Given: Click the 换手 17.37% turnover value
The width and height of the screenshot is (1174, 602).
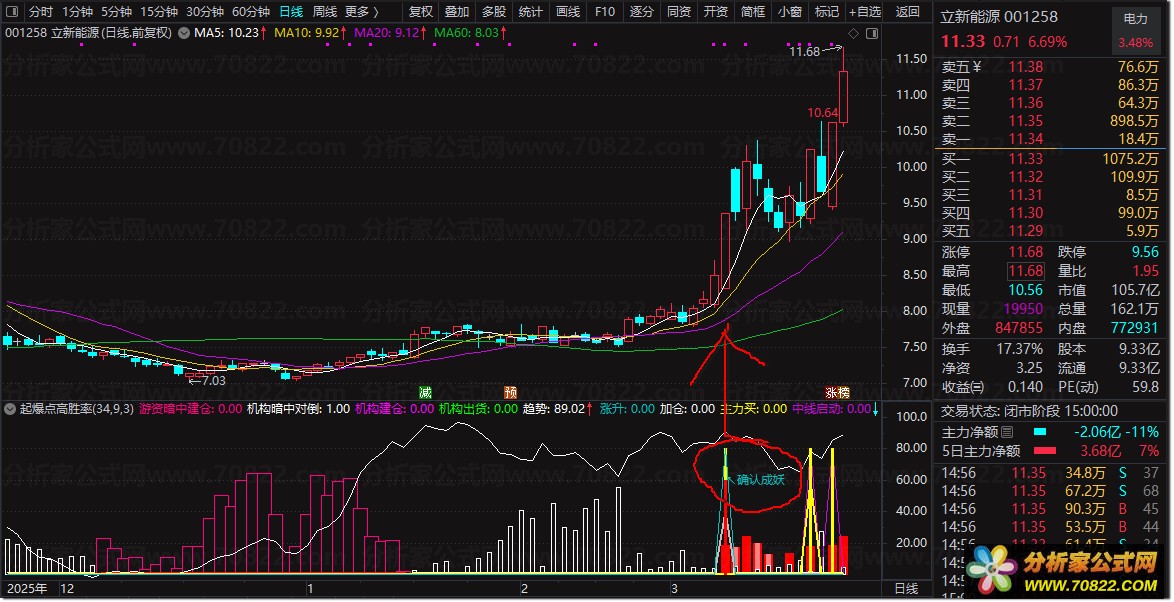Looking at the screenshot, I should [1019, 349].
